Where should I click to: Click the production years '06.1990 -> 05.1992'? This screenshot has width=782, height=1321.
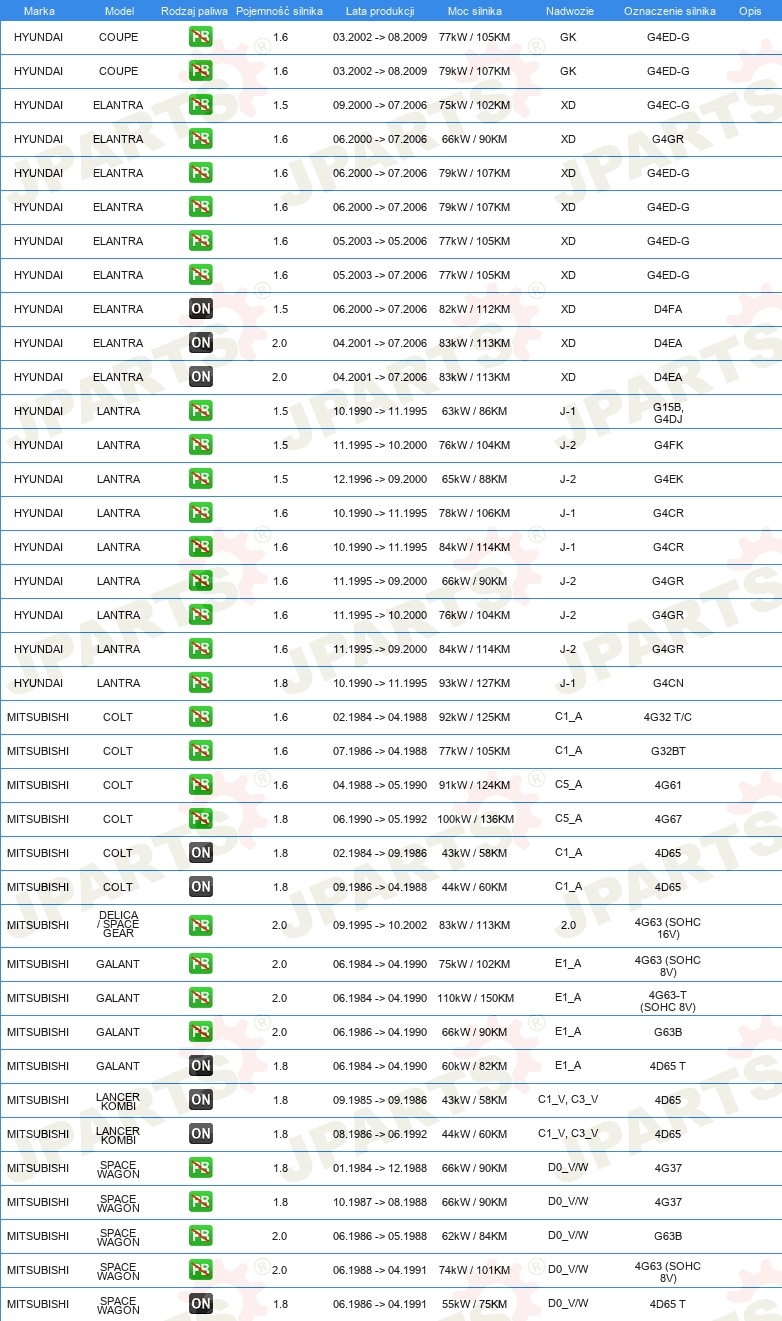(380, 819)
